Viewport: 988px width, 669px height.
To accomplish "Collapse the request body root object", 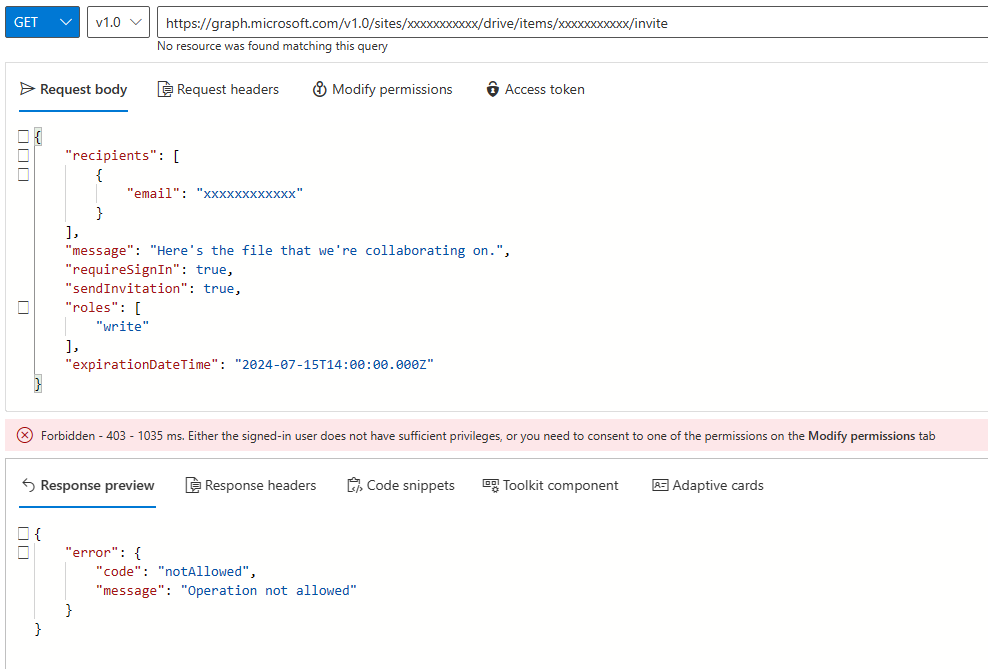I will point(23,136).
